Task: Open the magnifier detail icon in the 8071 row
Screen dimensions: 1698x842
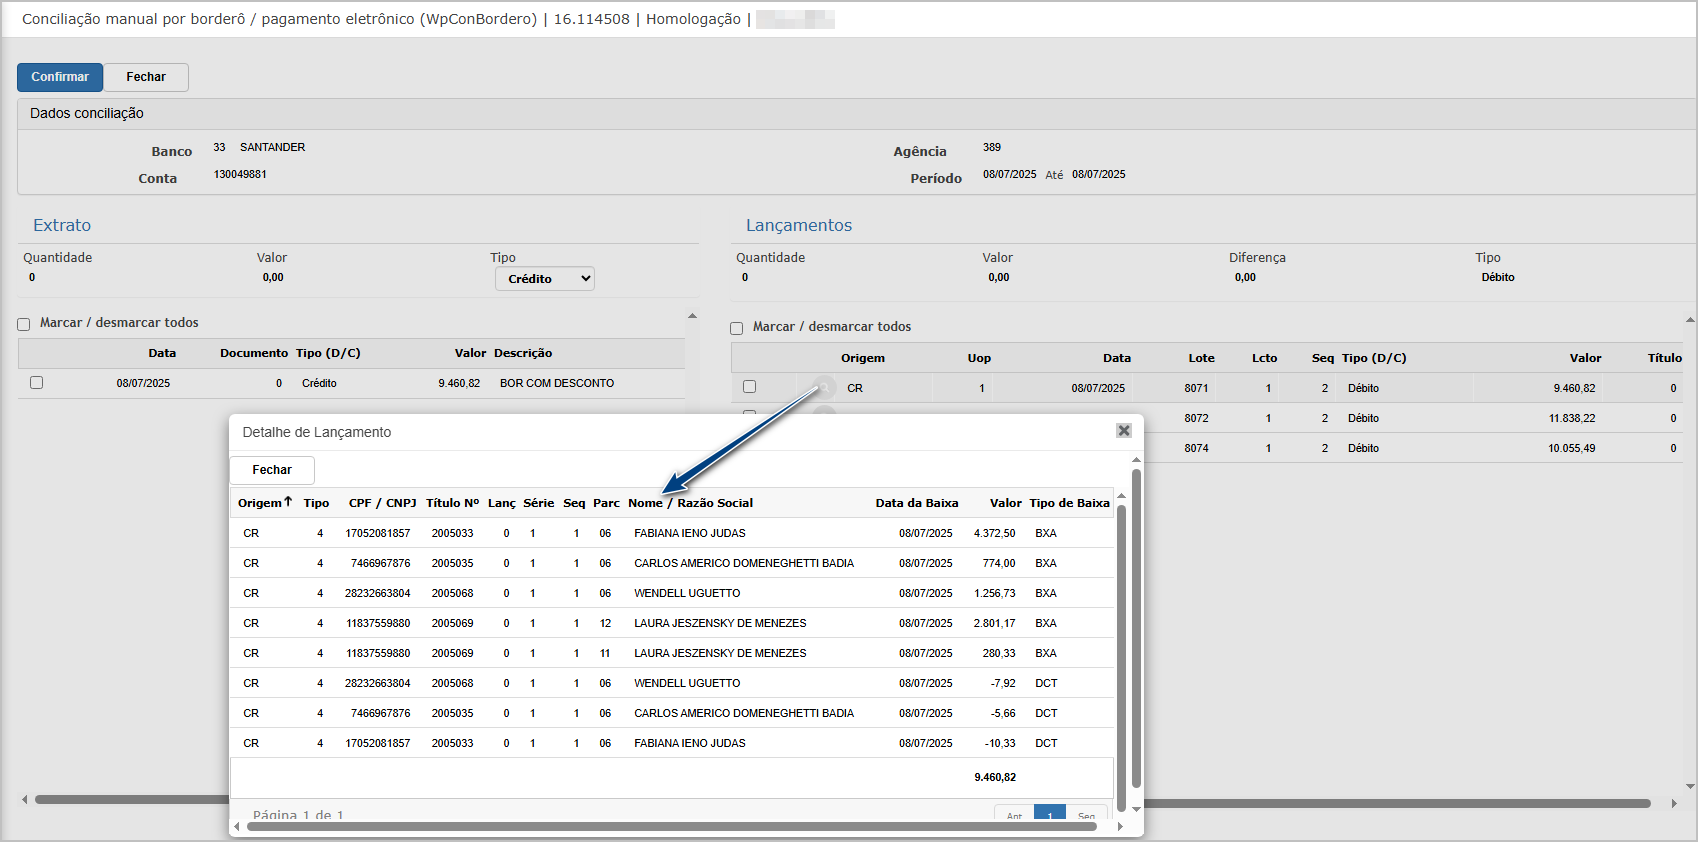Action: (x=823, y=387)
